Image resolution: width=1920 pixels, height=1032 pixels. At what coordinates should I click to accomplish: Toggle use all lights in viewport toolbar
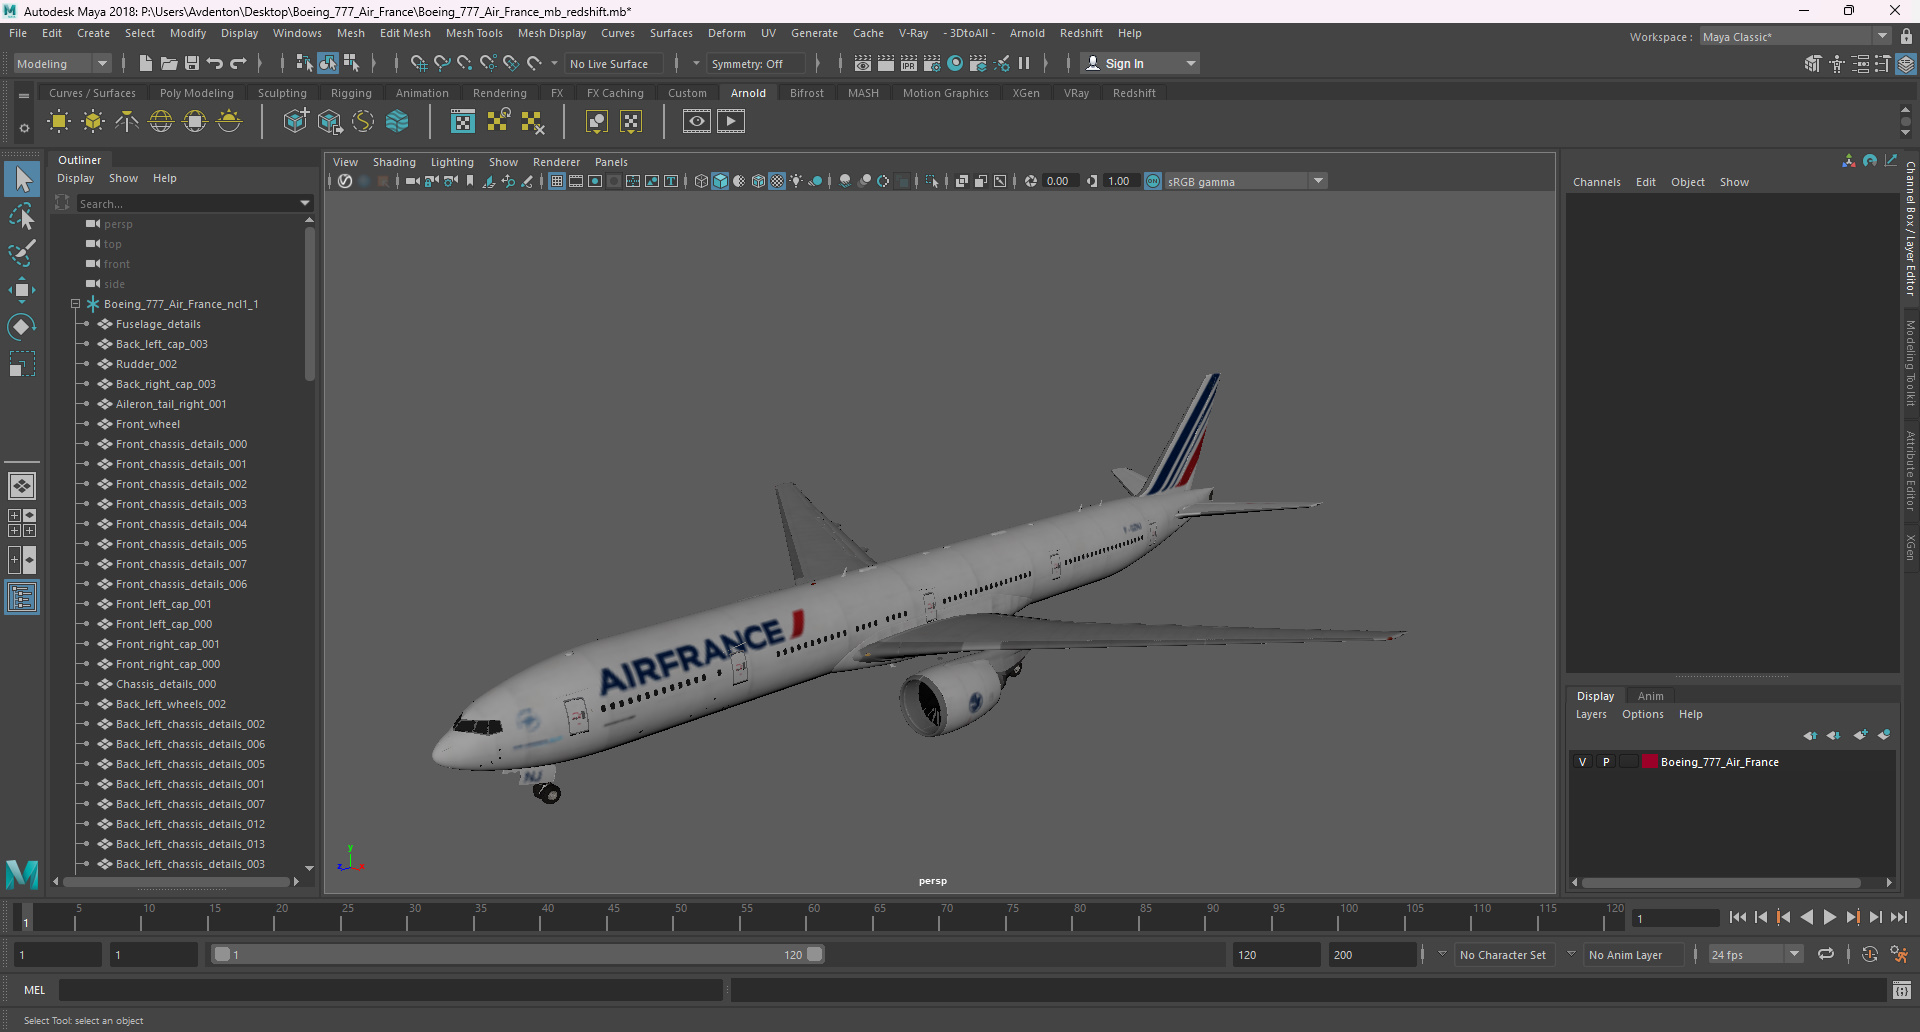pyautogui.click(x=796, y=181)
